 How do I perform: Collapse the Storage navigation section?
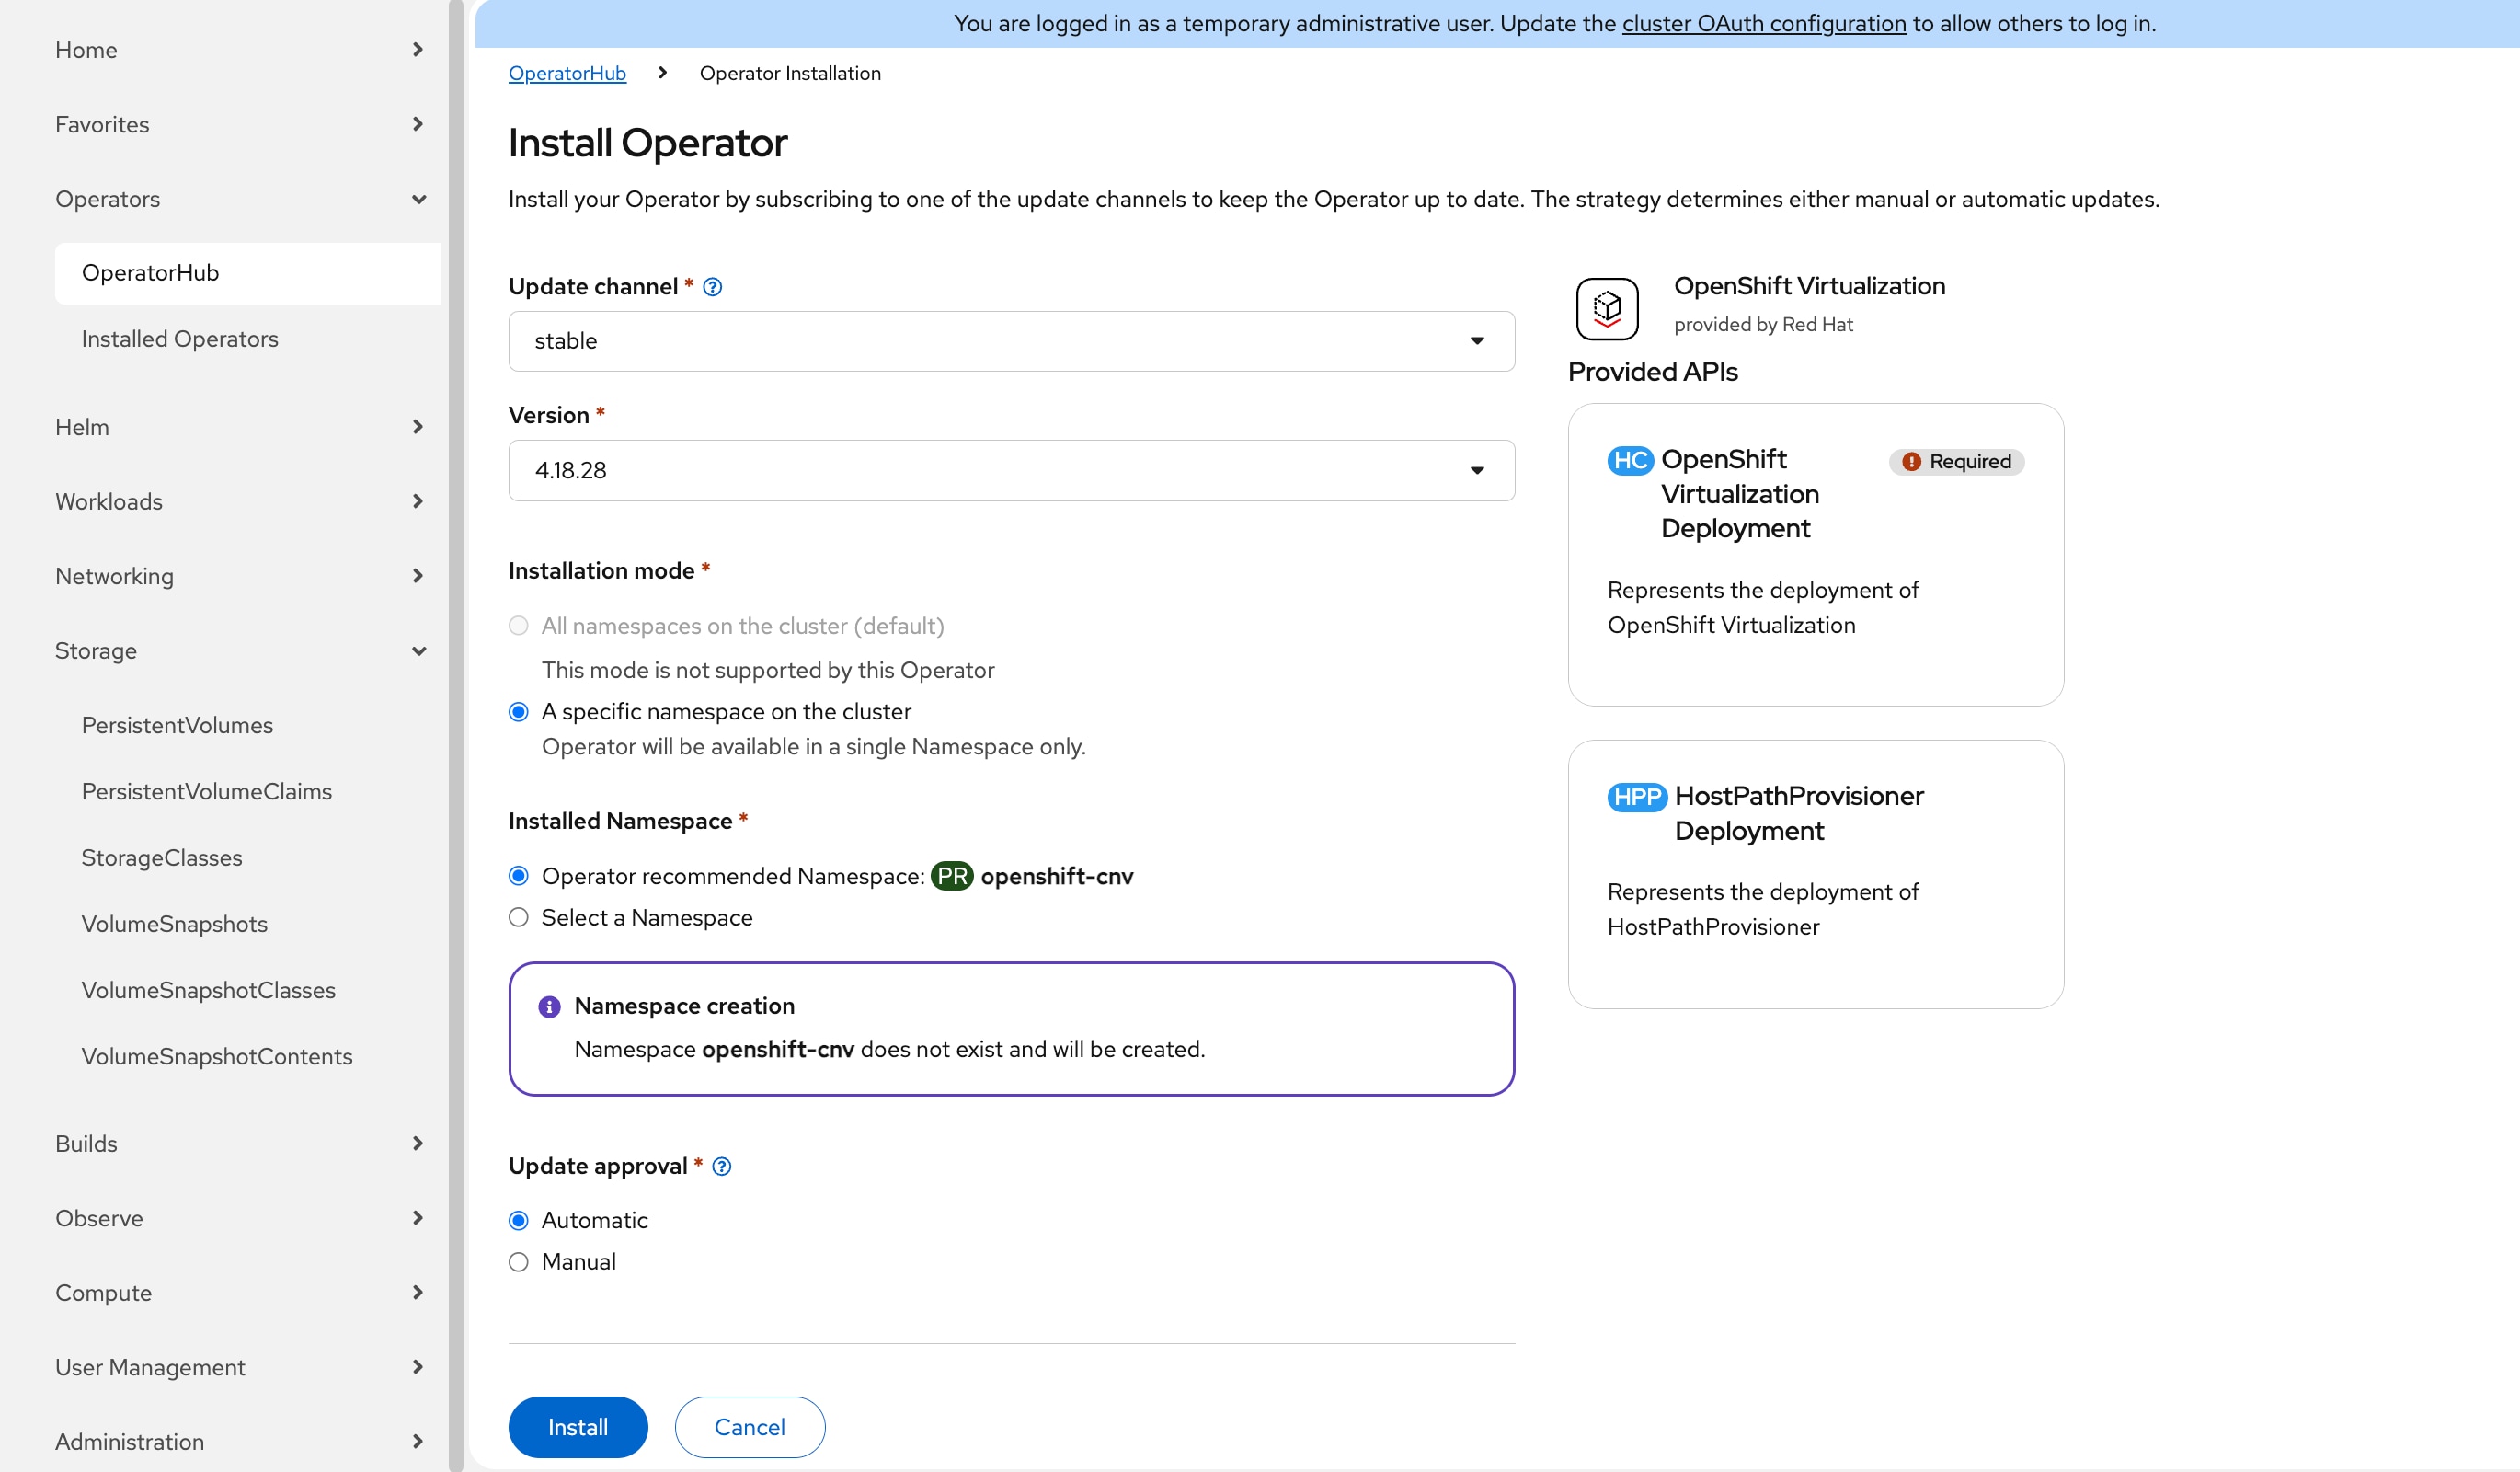(240, 651)
